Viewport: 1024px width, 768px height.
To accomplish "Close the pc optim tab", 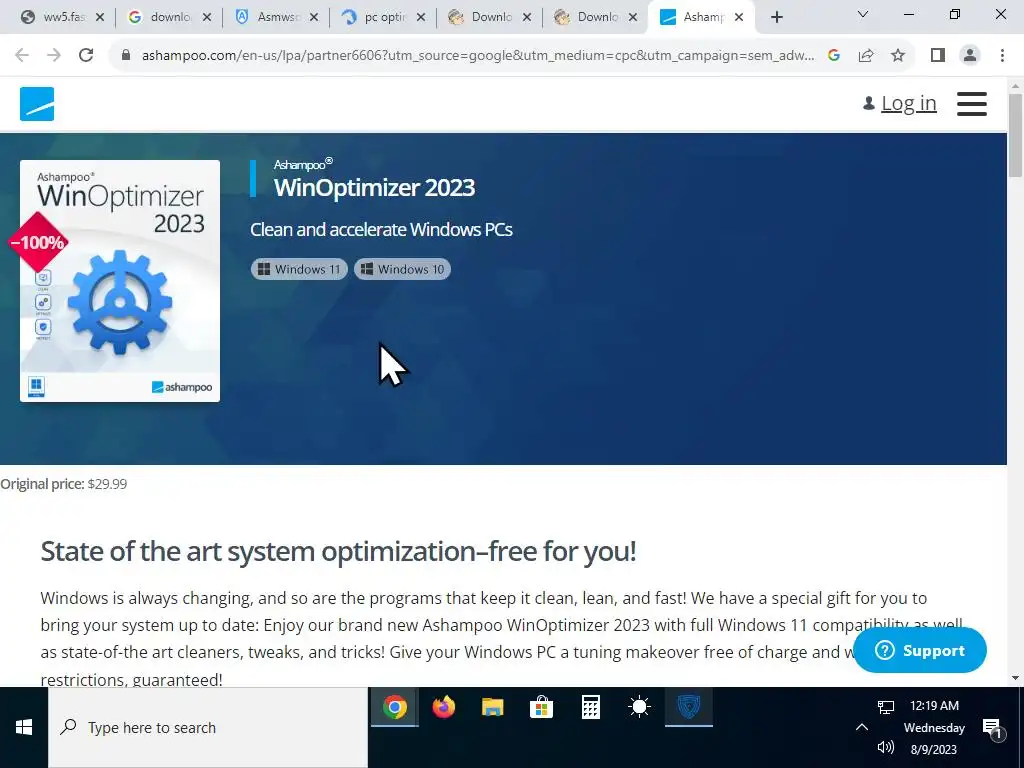I will pos(421,18).
